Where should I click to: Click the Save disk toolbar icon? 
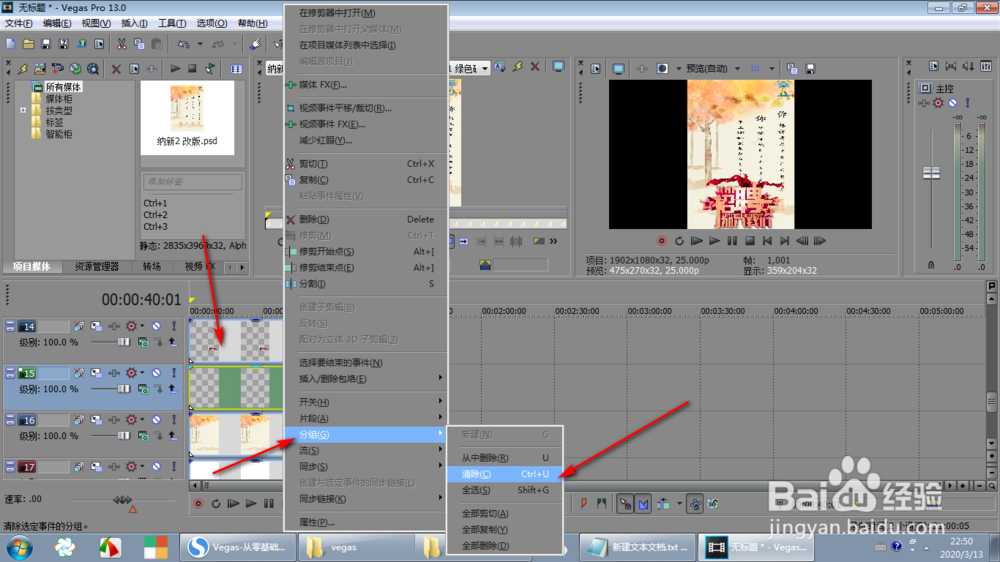(x=46, y=44)
